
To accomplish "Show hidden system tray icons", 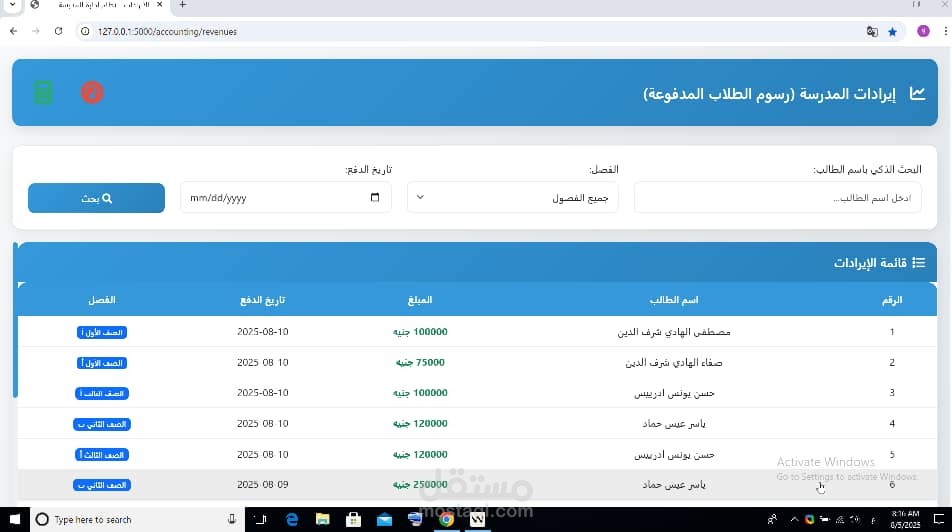I will 794,519.
